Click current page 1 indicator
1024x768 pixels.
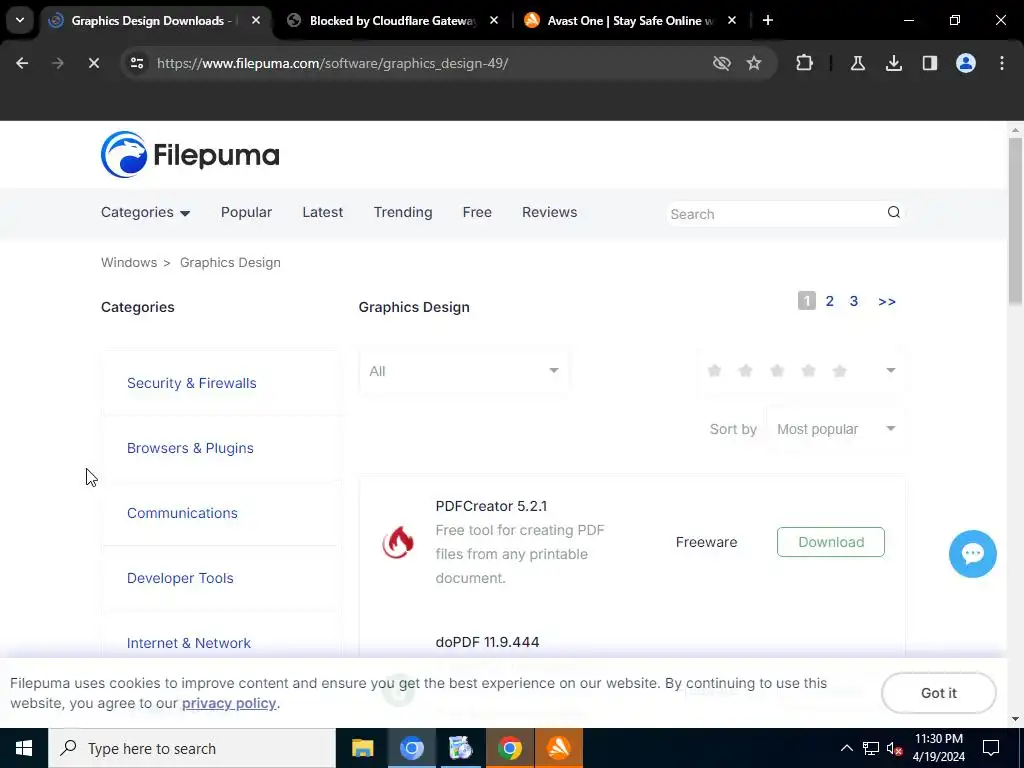click(x=807, y=301)
